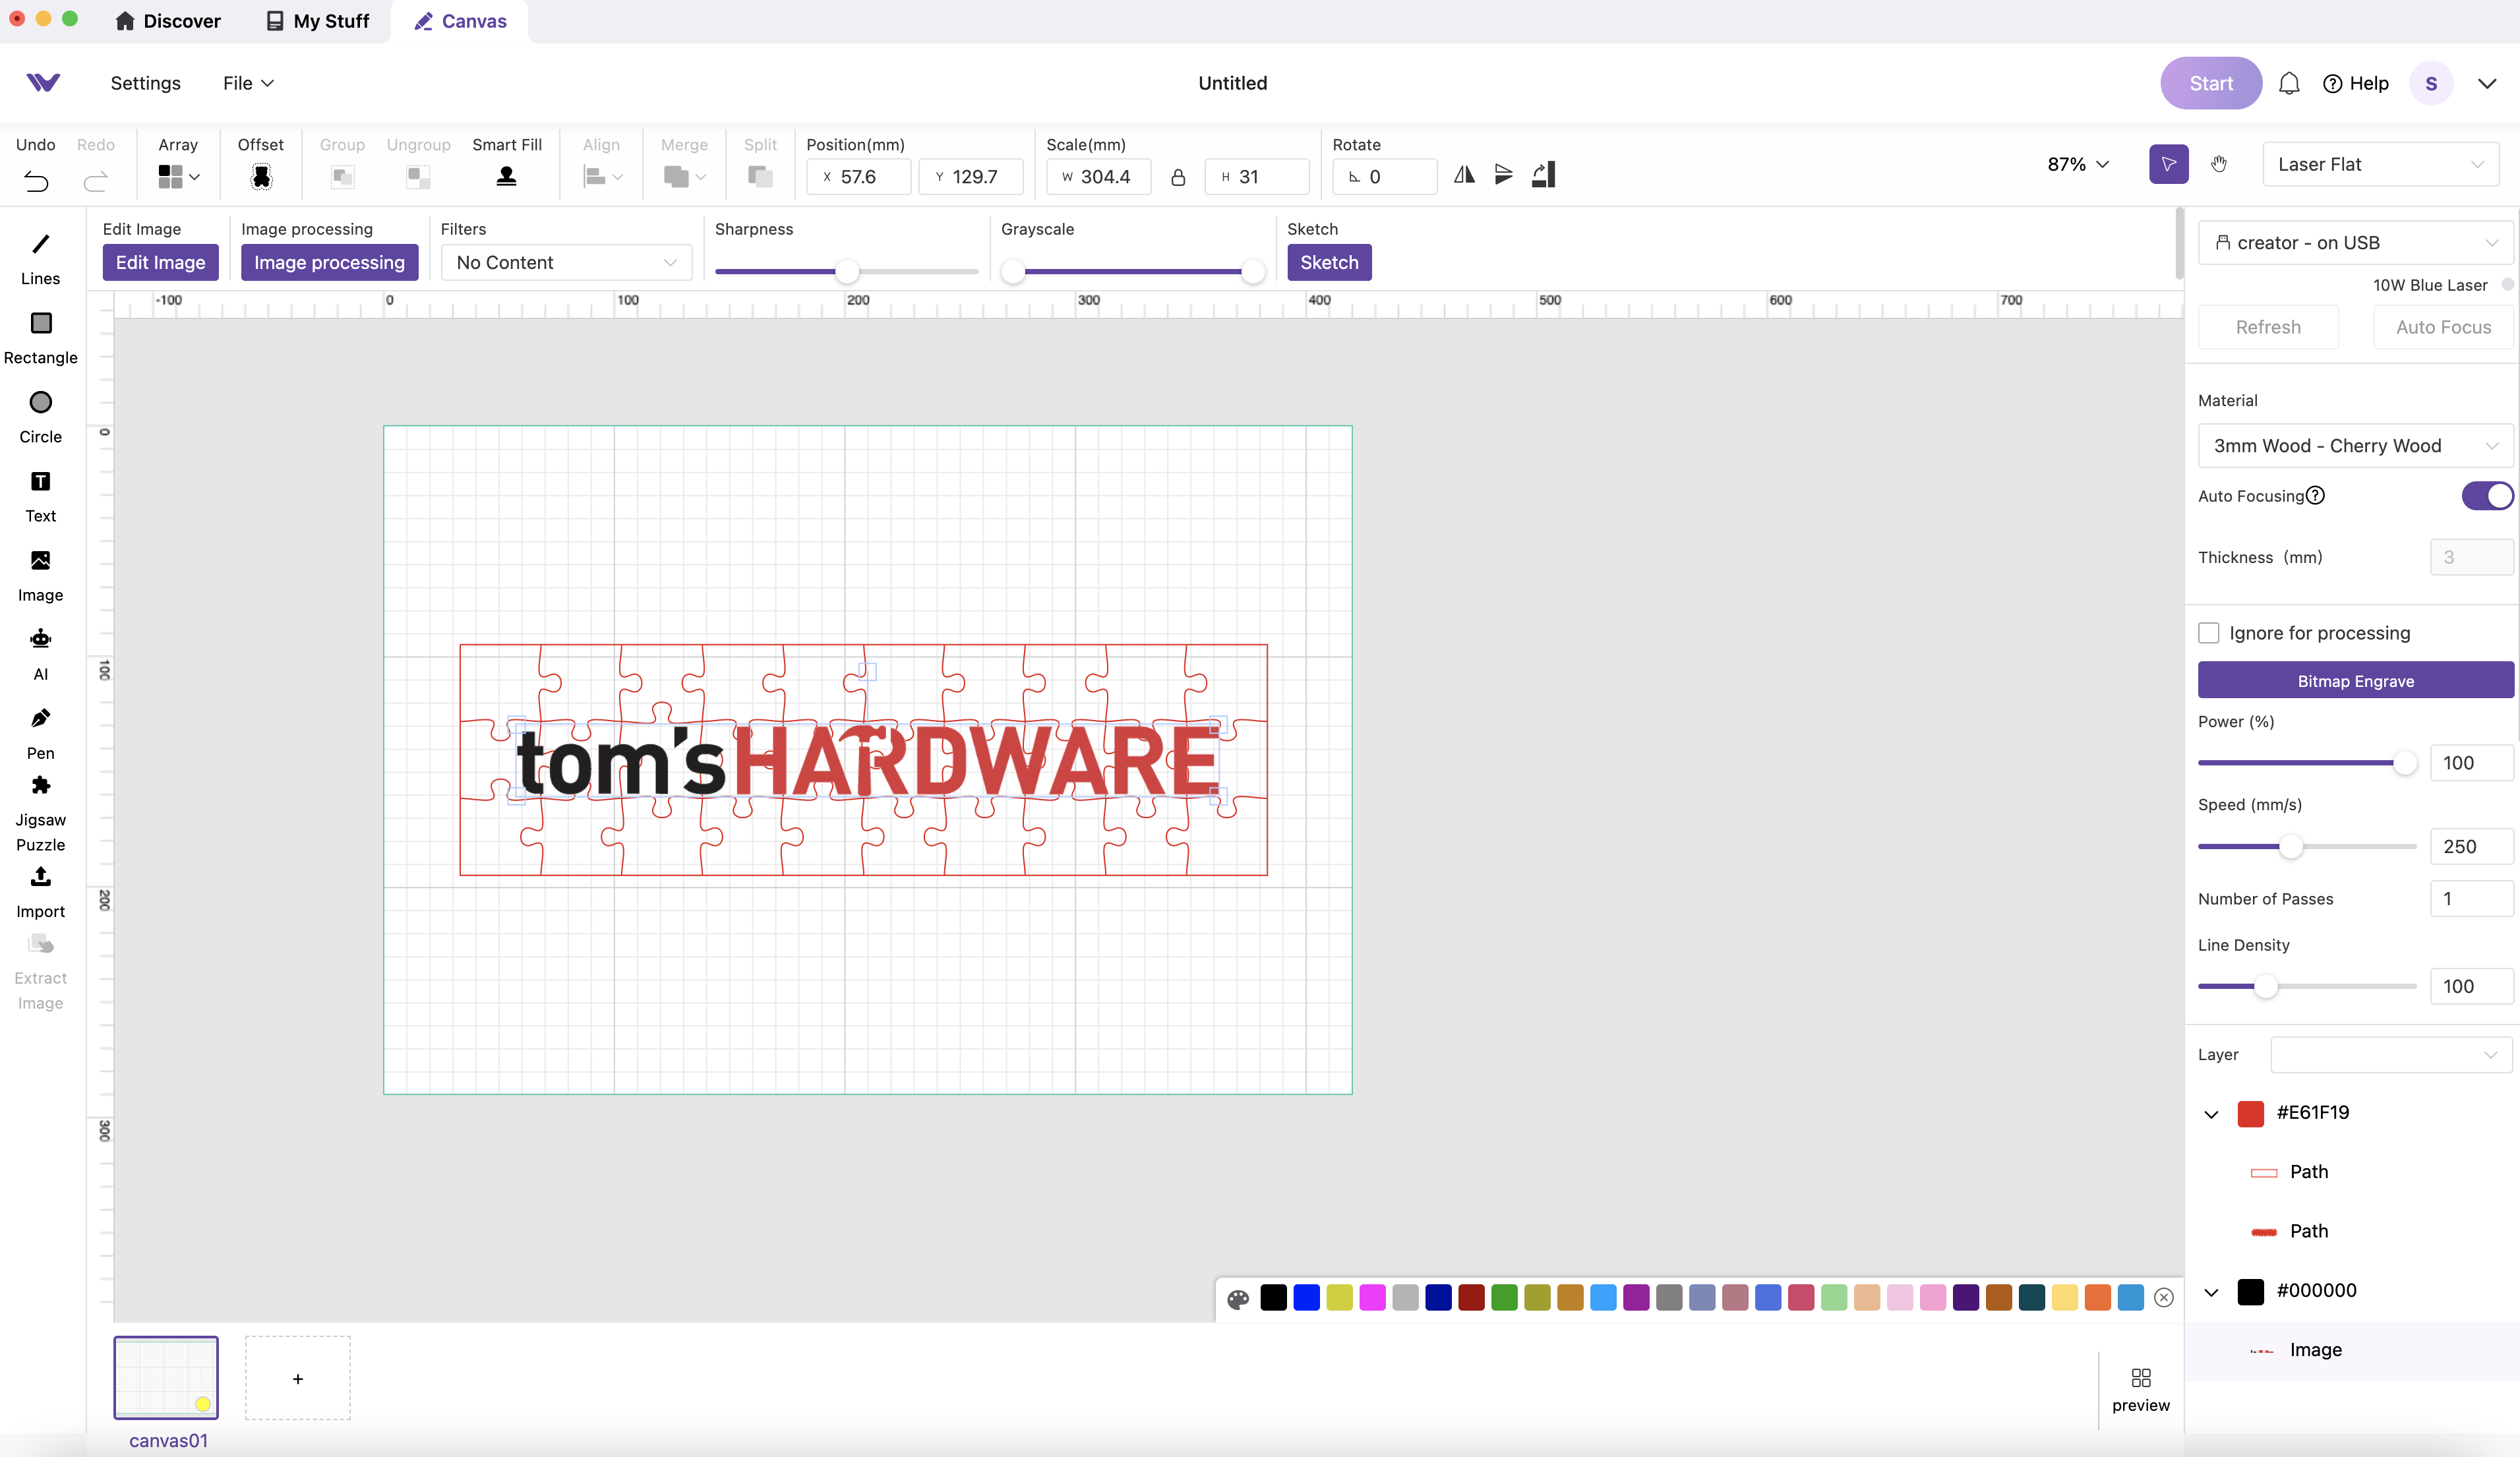The image size is (2520, 1457).
Task: Click the Edit Image button
Action: tap(160, 263)
